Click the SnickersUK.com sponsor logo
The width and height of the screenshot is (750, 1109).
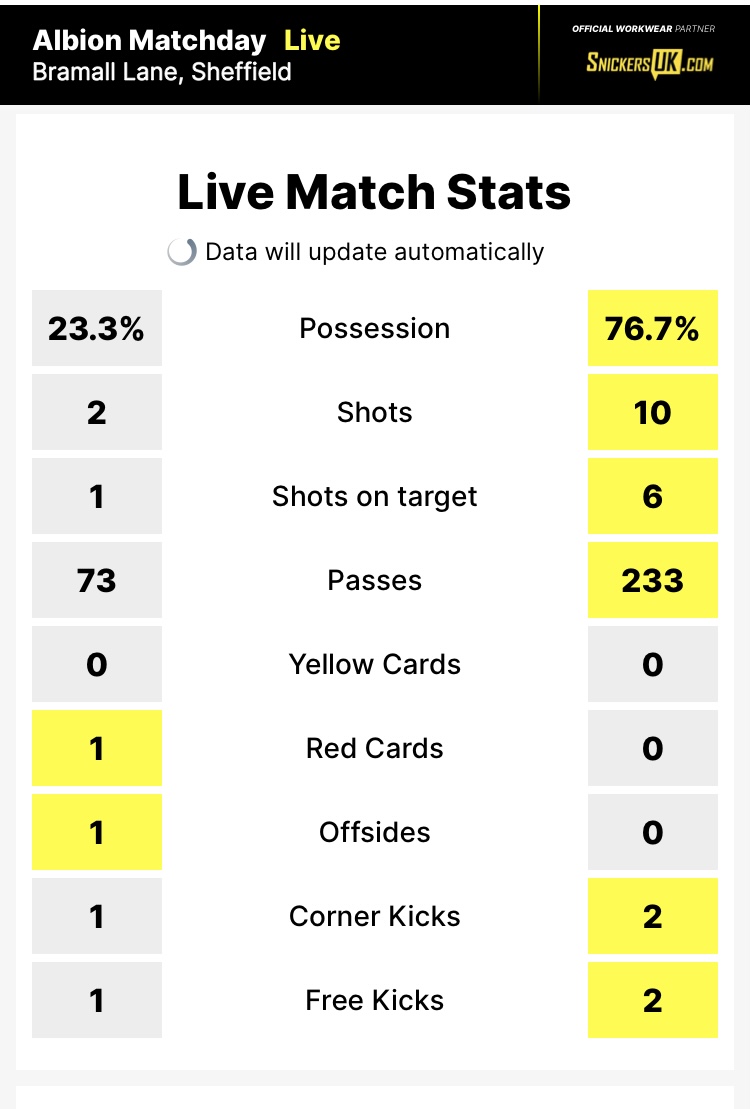click(x=650, y=64)
